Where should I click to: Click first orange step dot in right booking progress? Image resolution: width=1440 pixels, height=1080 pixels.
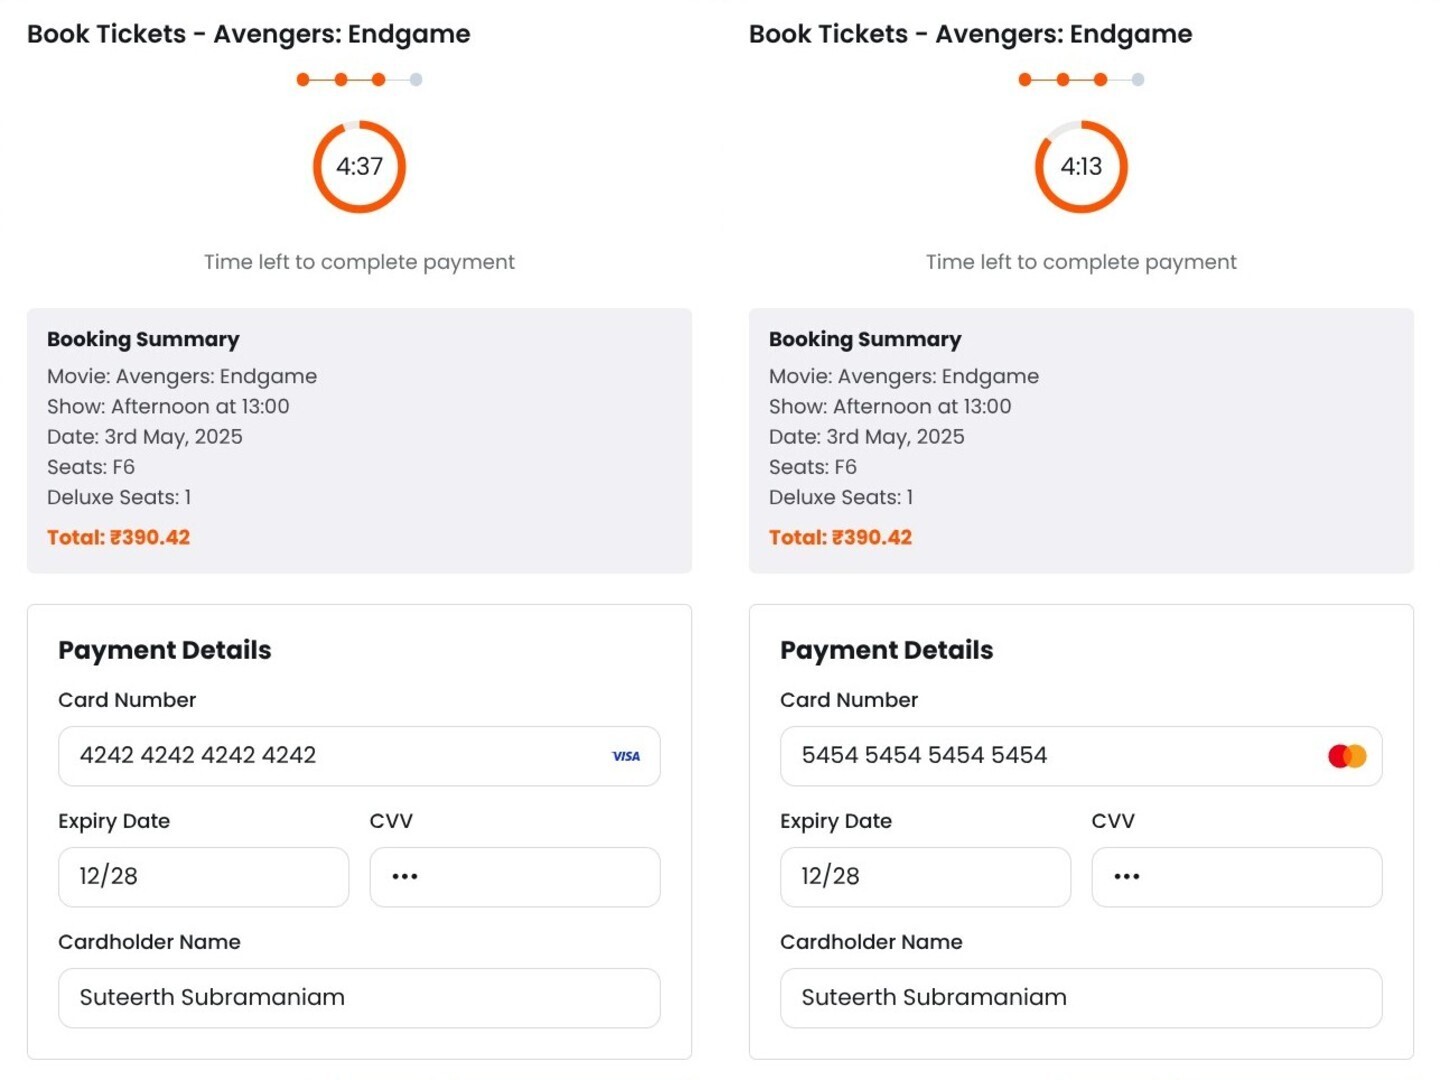[1025, 79]
